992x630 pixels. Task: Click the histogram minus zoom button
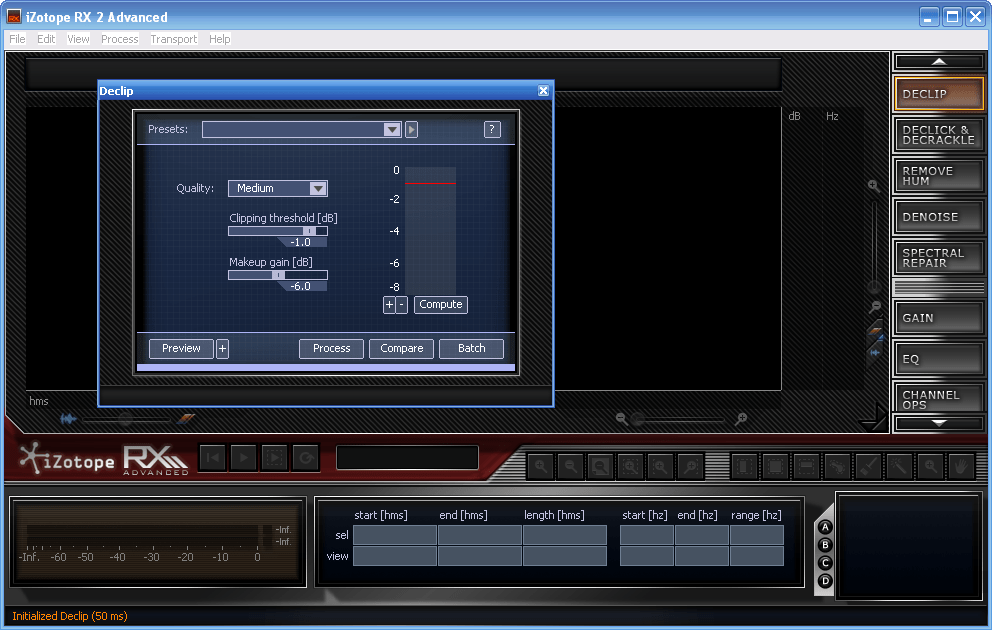(402, 305)
